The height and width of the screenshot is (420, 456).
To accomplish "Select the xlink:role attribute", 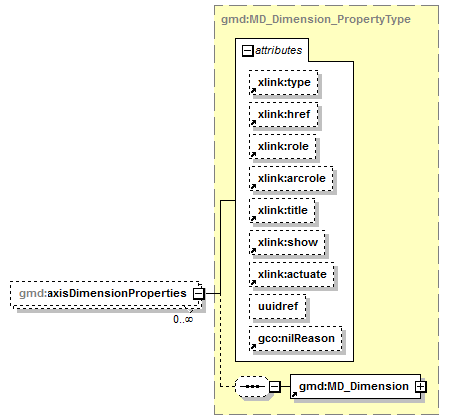I will [x=282, y=146].
